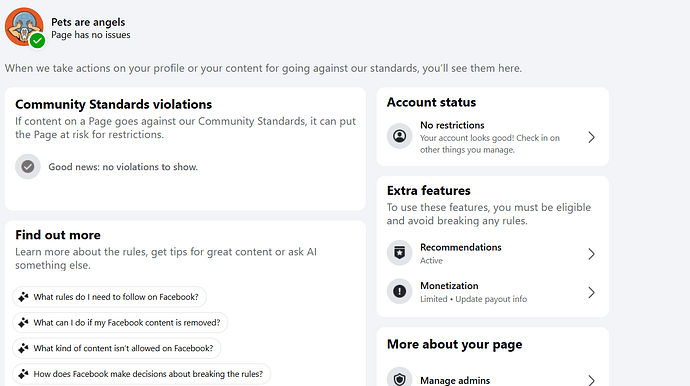Image resolution: width=690 pixels, height=386 pixels.
Task: Click Limited • Update payout info text
Action: point(473,299)
